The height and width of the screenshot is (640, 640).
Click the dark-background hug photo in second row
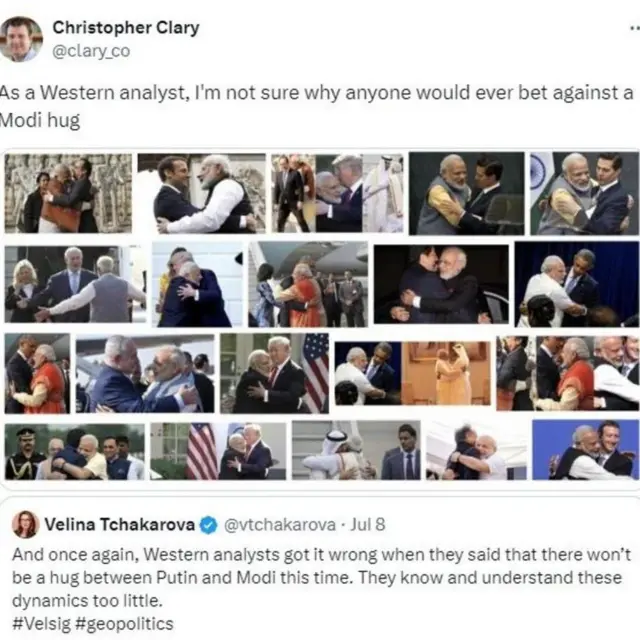point(441,284)
